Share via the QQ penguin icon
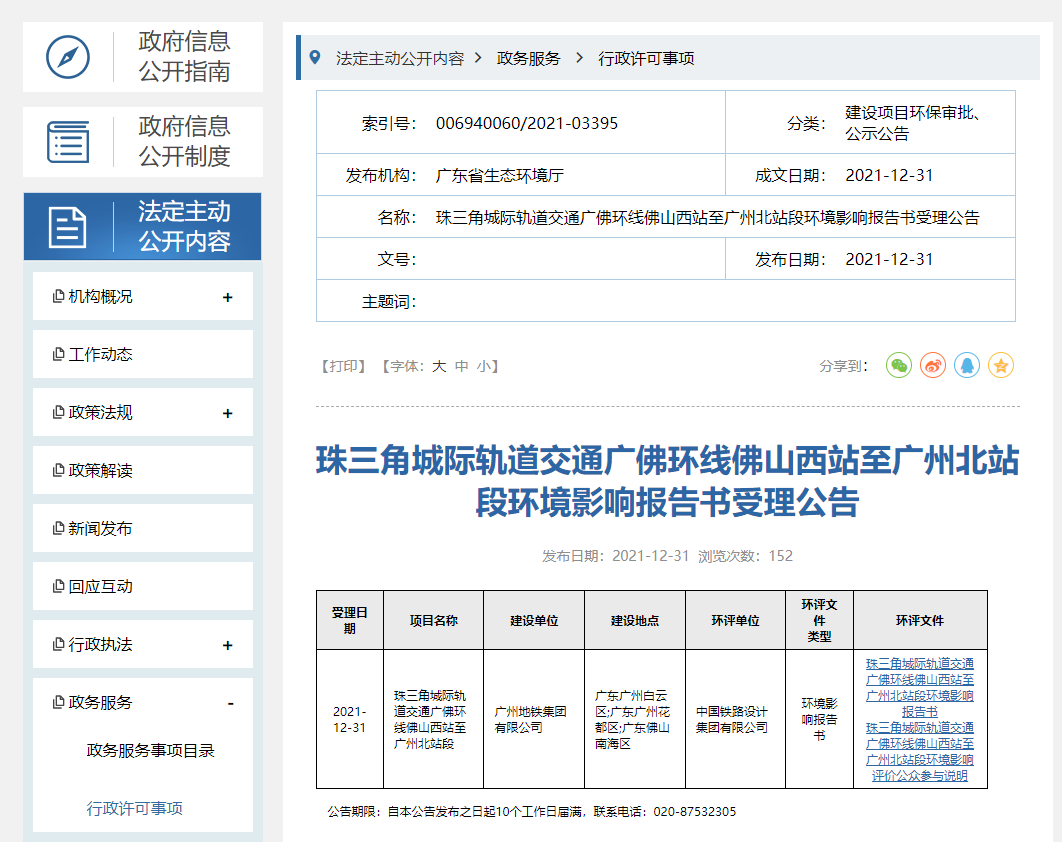 967,366
